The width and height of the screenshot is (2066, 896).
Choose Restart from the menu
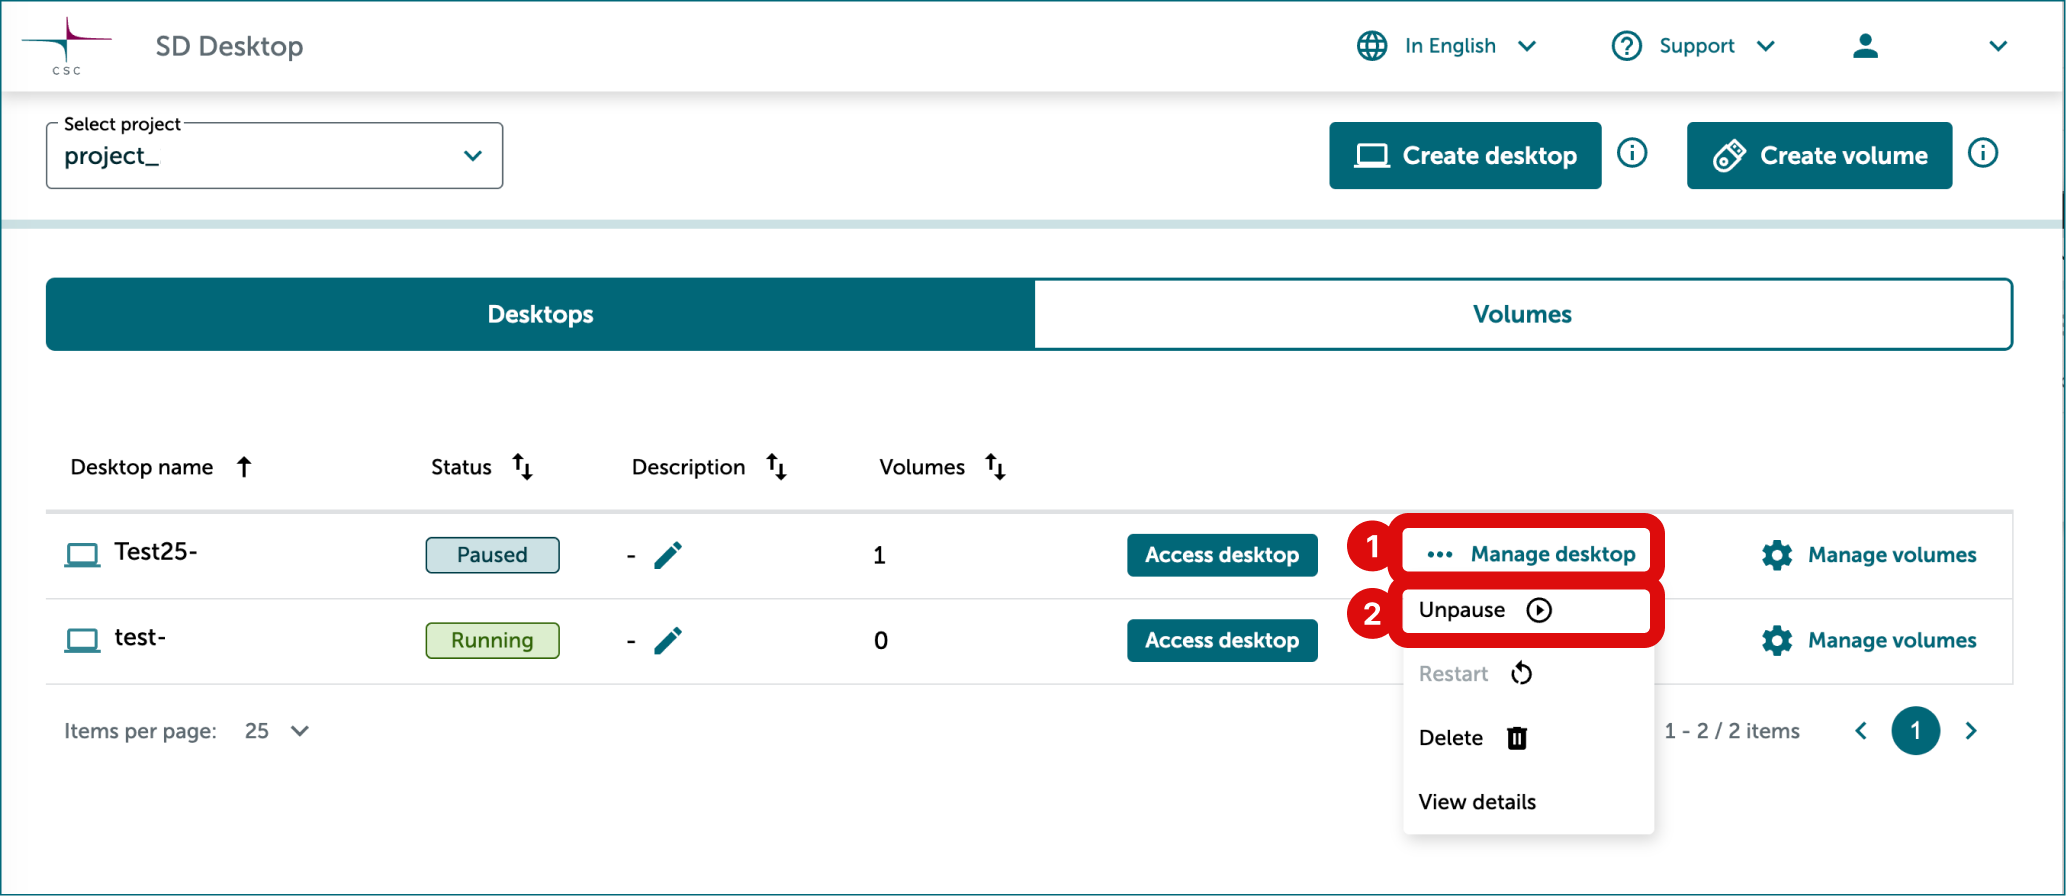[x=1528, y=674]
